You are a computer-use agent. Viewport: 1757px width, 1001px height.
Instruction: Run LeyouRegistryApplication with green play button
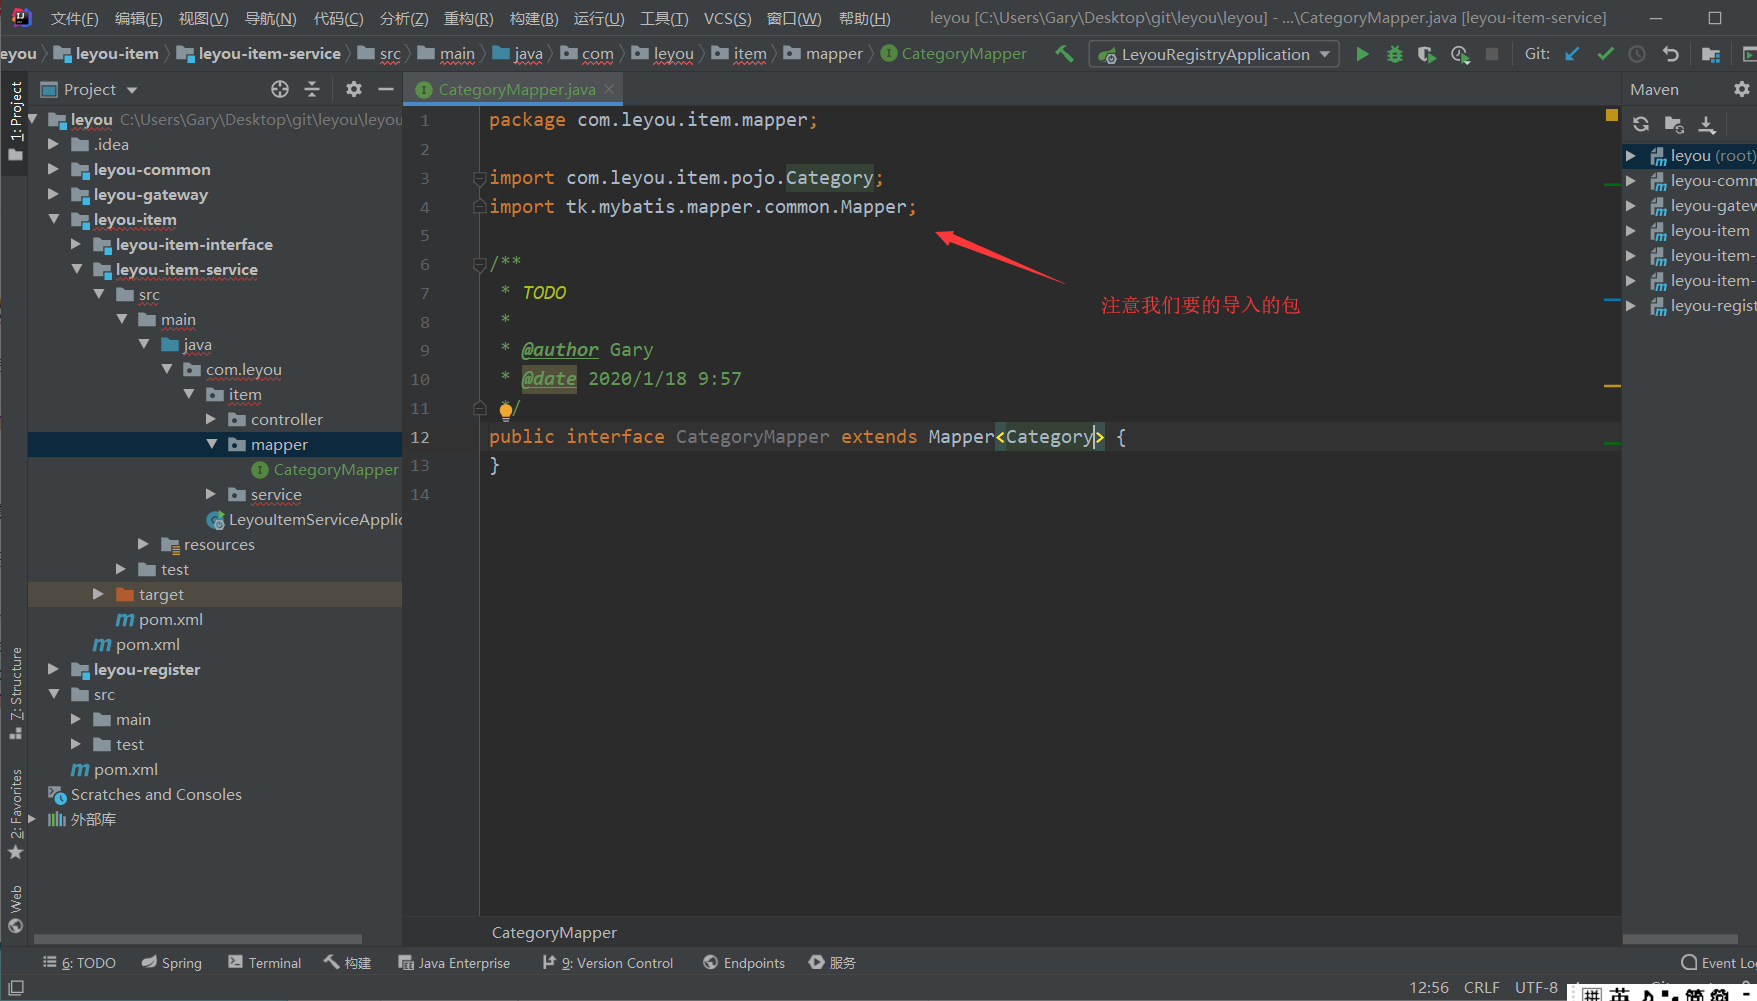(1362, 54)
